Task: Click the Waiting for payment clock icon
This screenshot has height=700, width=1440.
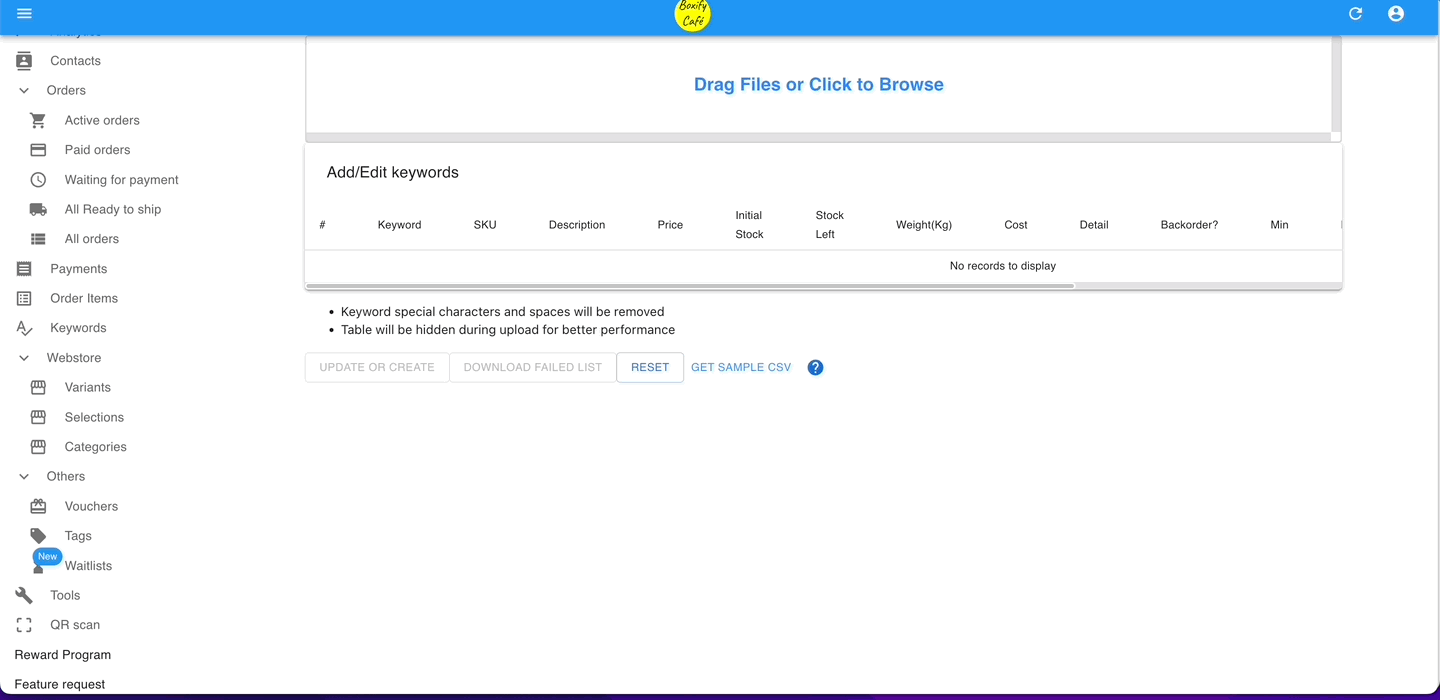Action: (37, 179)
